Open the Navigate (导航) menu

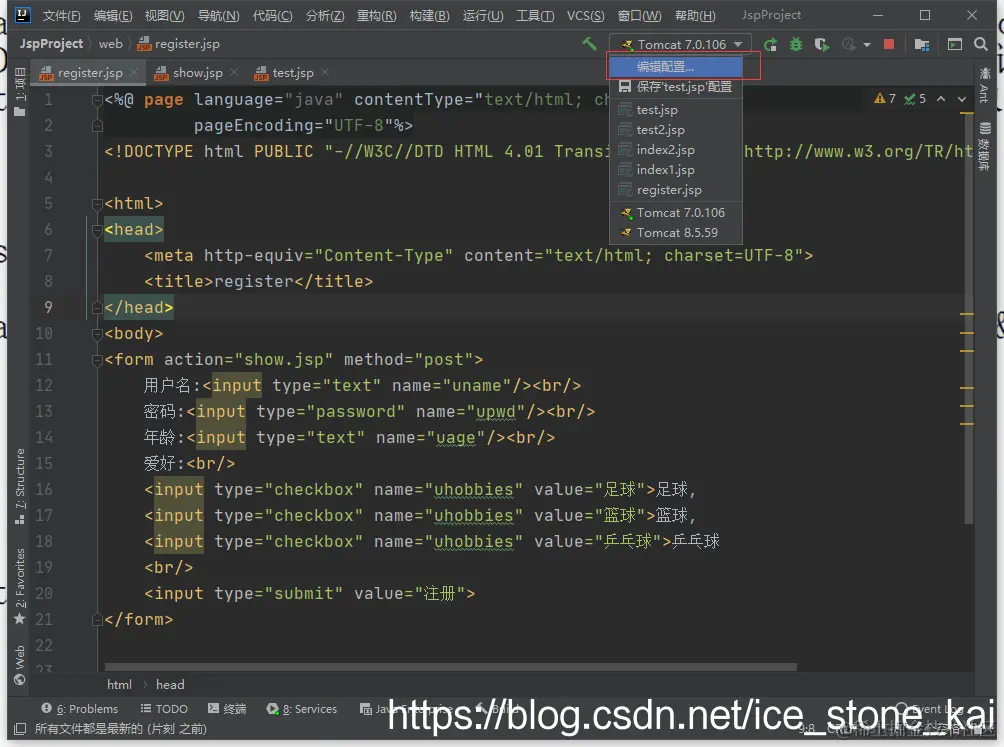point(218,15)
